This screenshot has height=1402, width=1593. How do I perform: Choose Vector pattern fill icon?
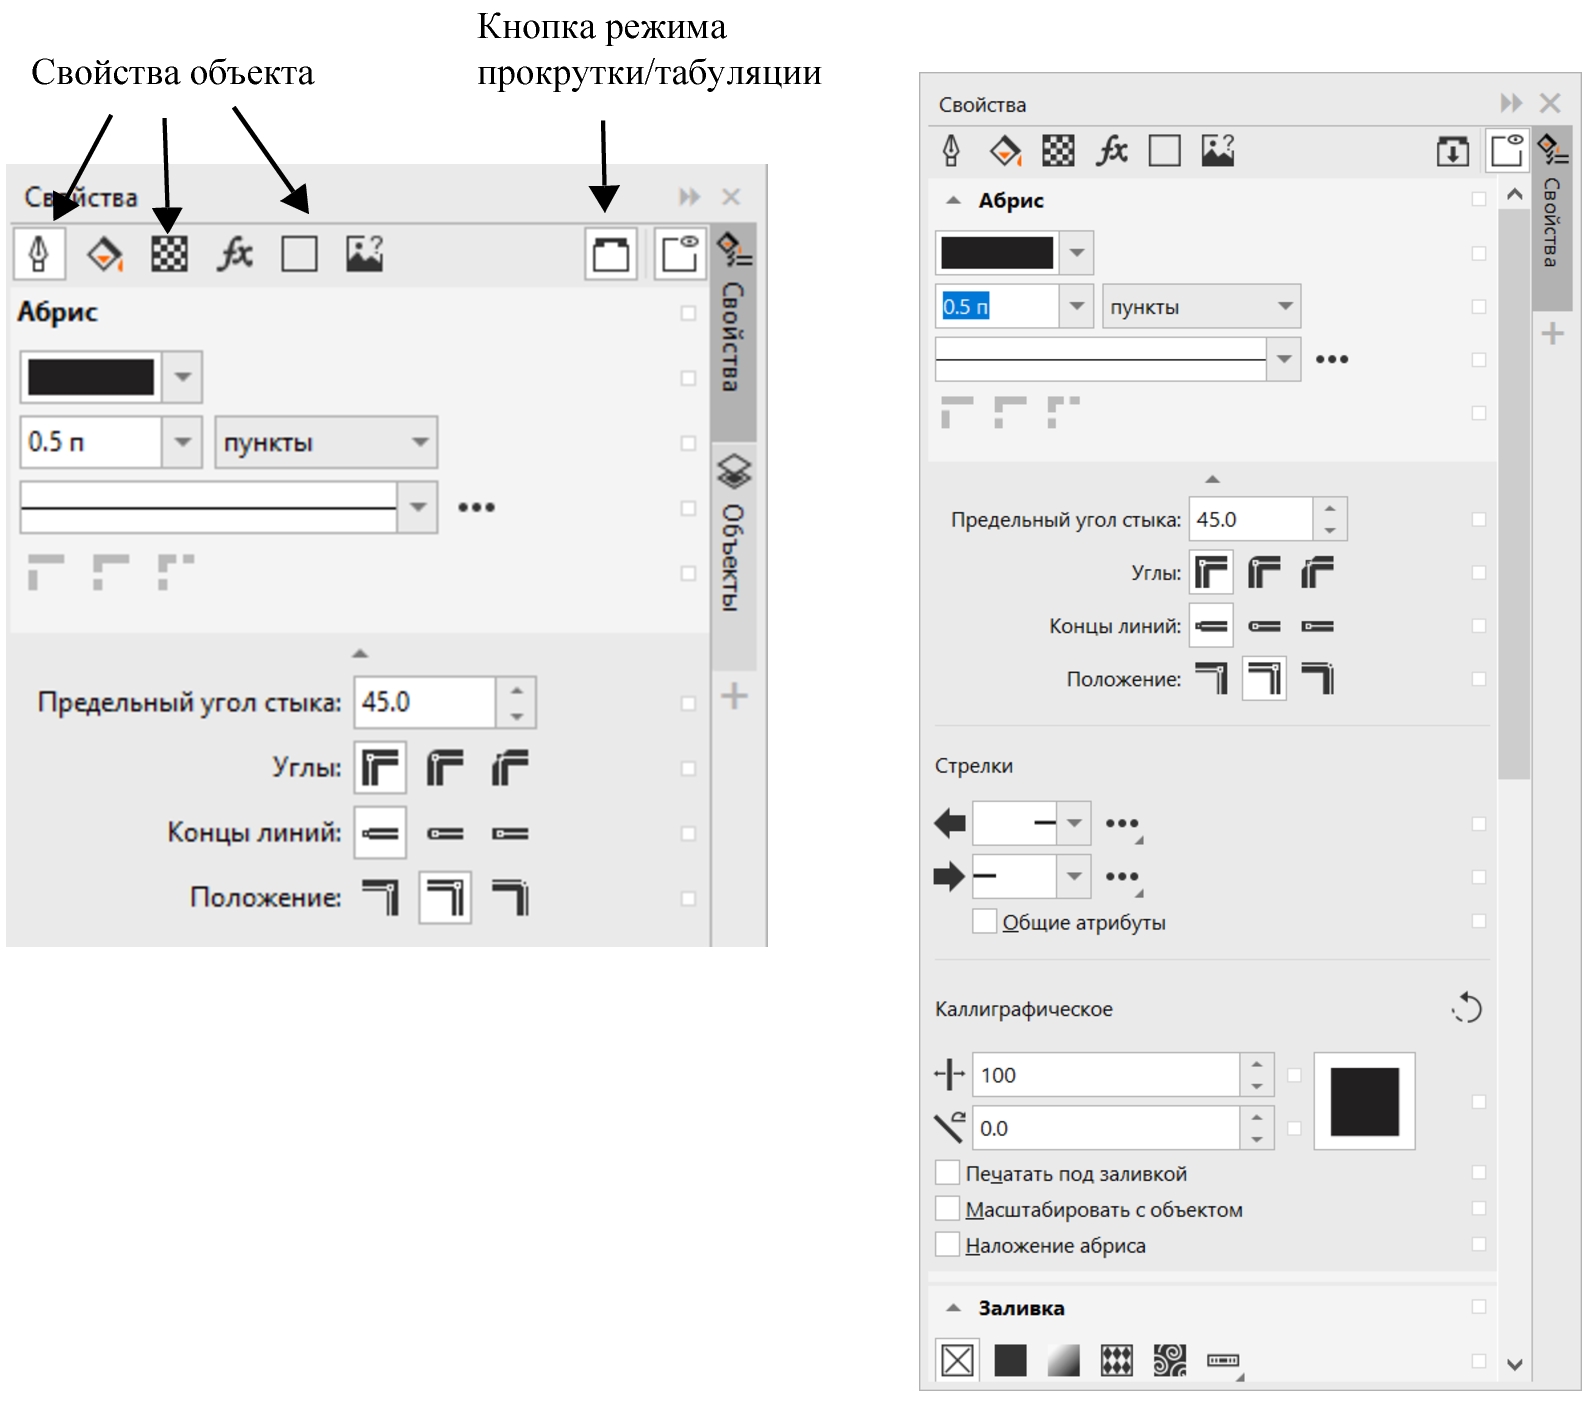[1116, 1360]
